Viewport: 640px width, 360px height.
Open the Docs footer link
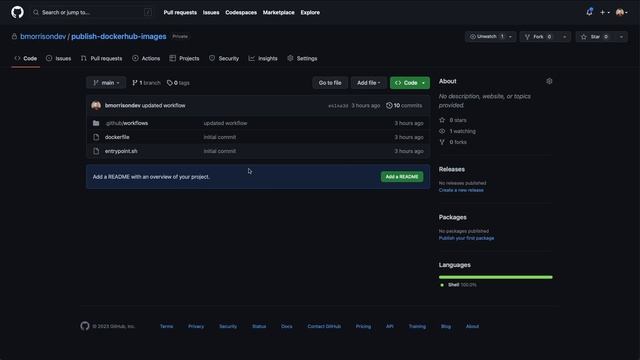point(287,327)
